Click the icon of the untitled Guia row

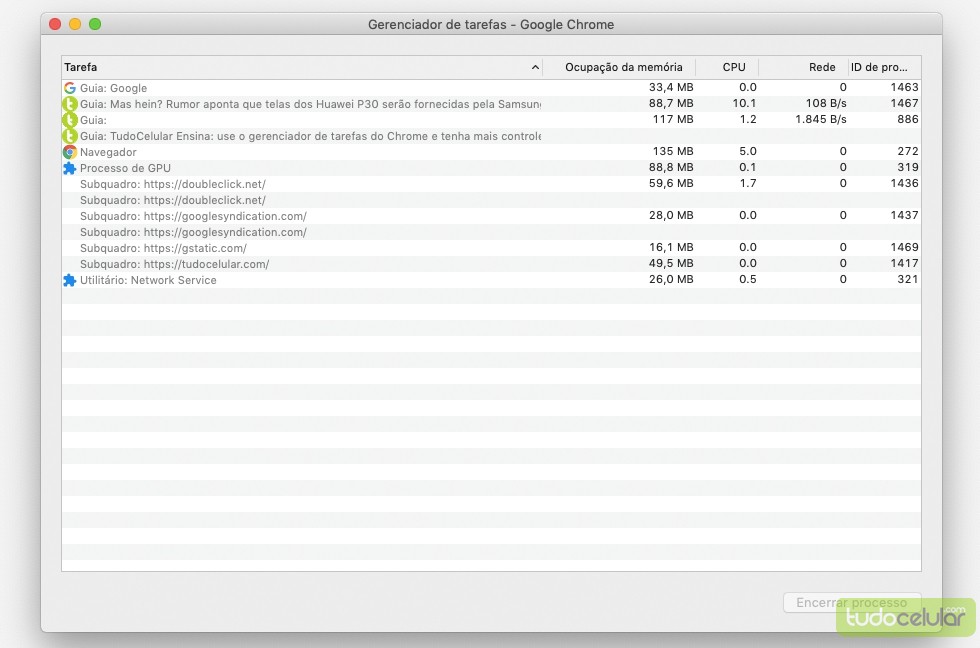click(x=70, y=120)
